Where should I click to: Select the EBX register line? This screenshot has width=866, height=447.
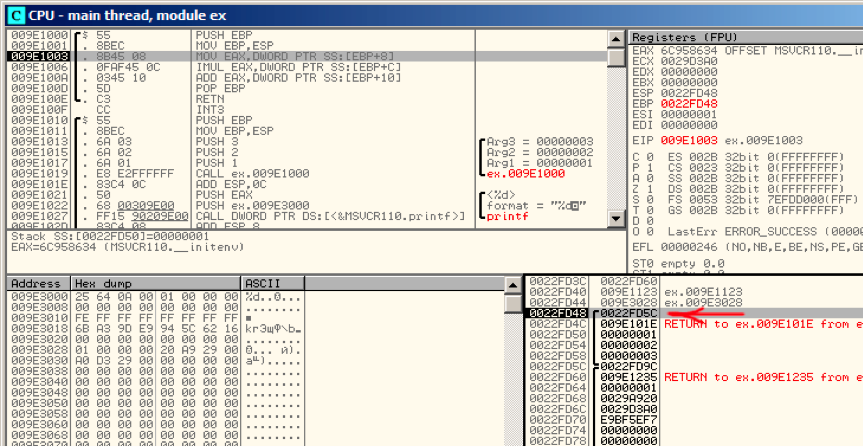(x=675, y=82)
